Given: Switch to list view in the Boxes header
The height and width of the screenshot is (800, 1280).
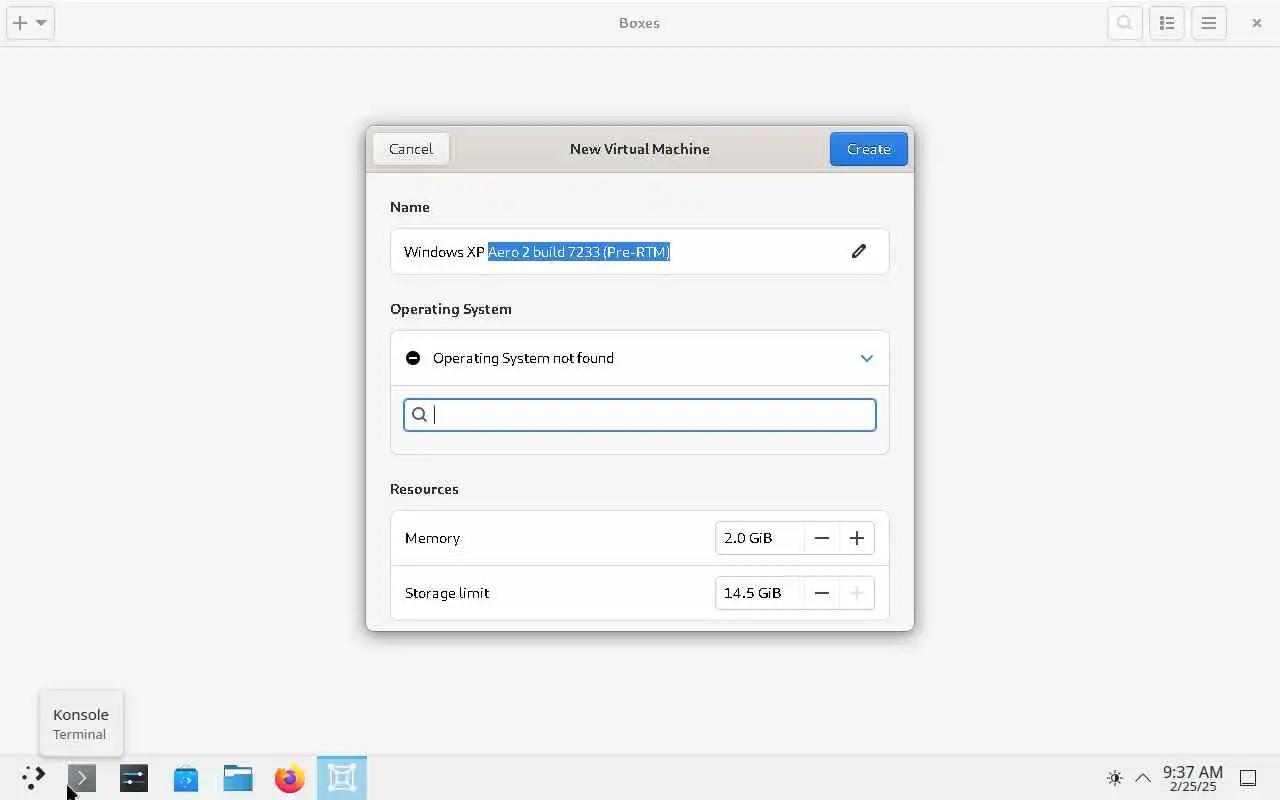Looking at the screenshot, I should click(x=1167, y=23).
